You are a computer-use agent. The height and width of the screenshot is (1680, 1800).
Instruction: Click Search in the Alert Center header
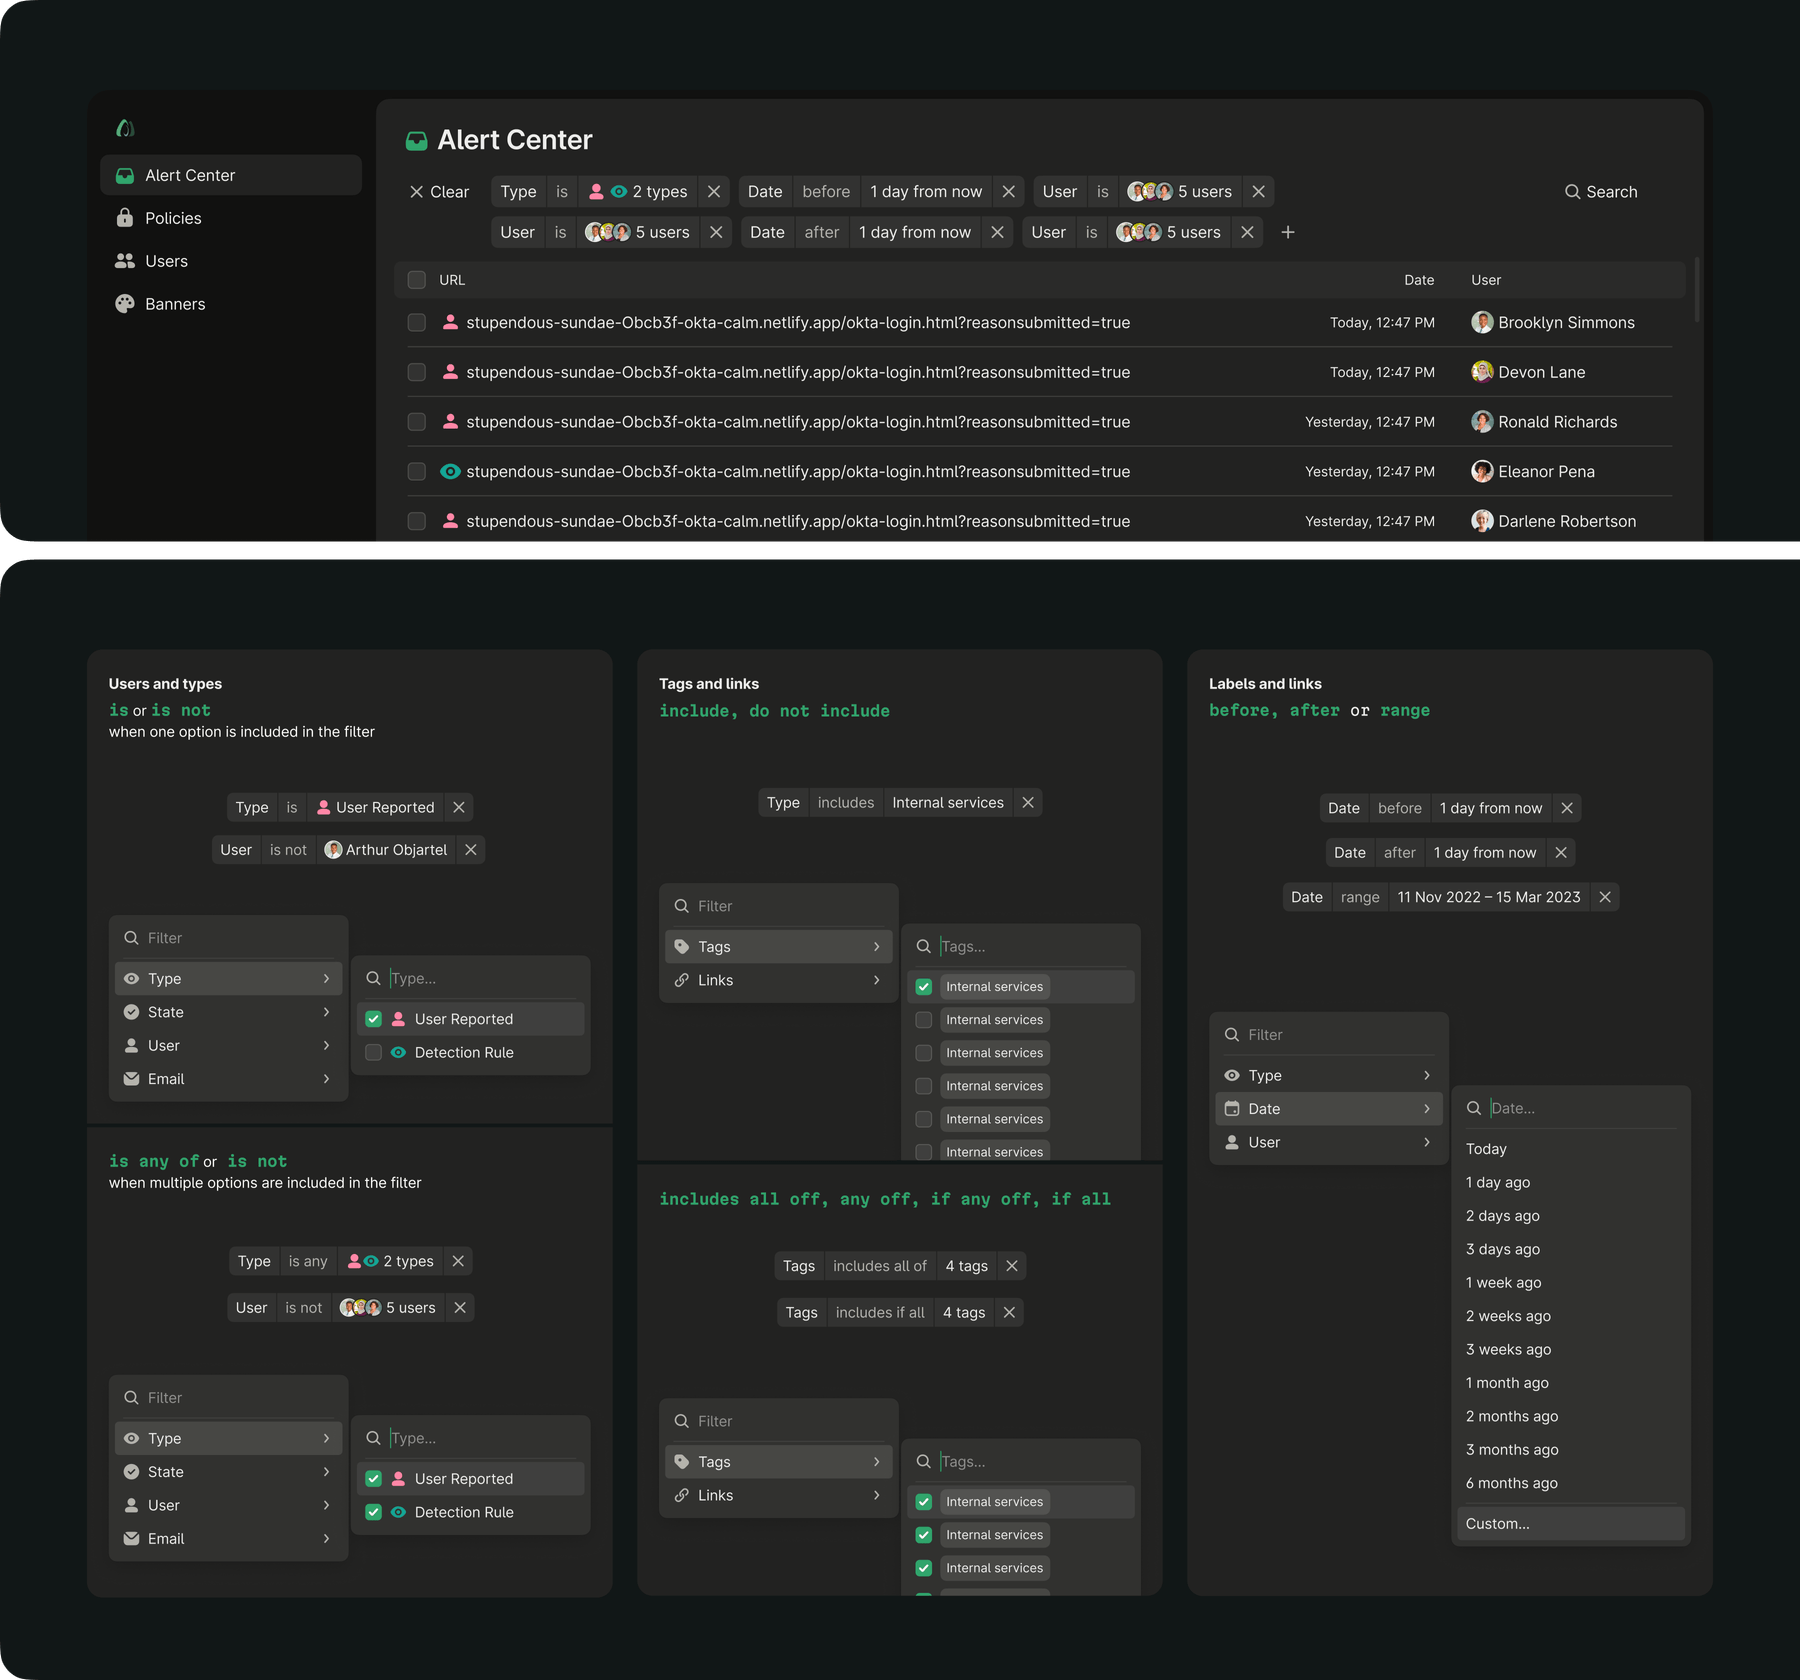point(1600,191)
